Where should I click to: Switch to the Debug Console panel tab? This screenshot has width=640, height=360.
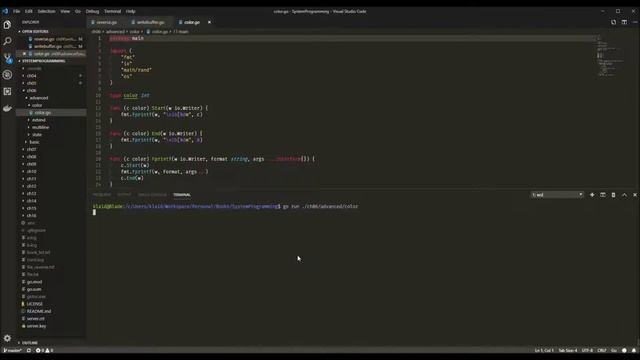(152, 195)
